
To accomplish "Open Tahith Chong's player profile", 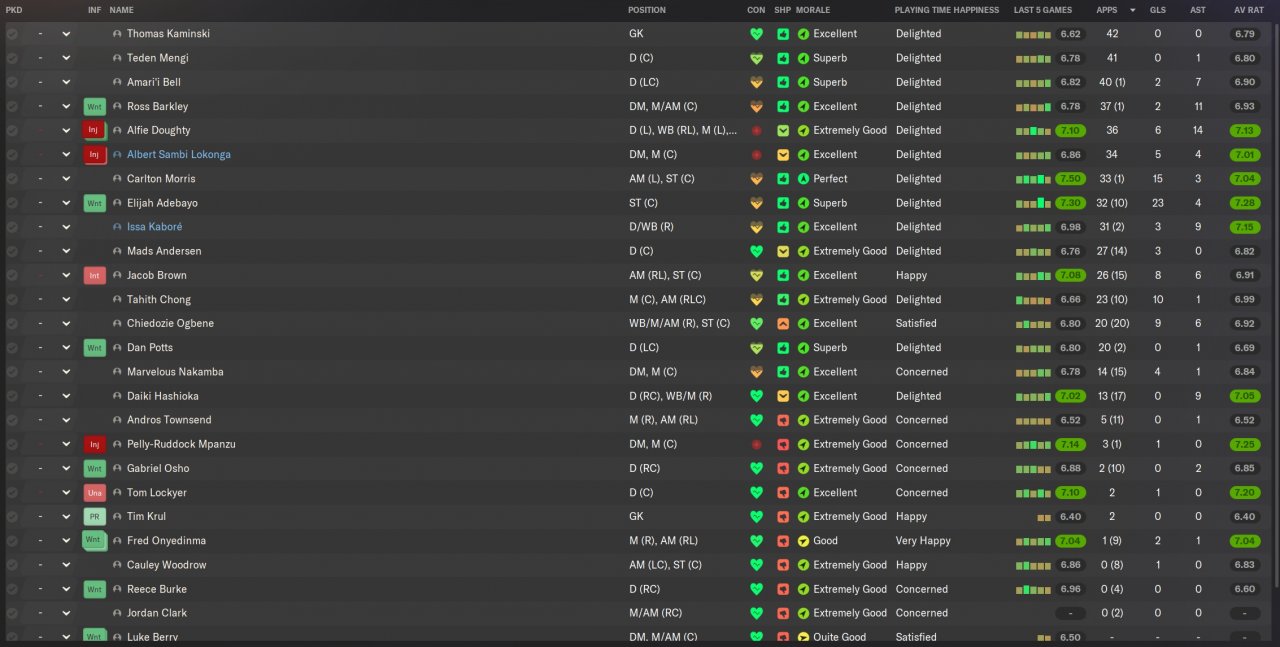I will 159,299.
